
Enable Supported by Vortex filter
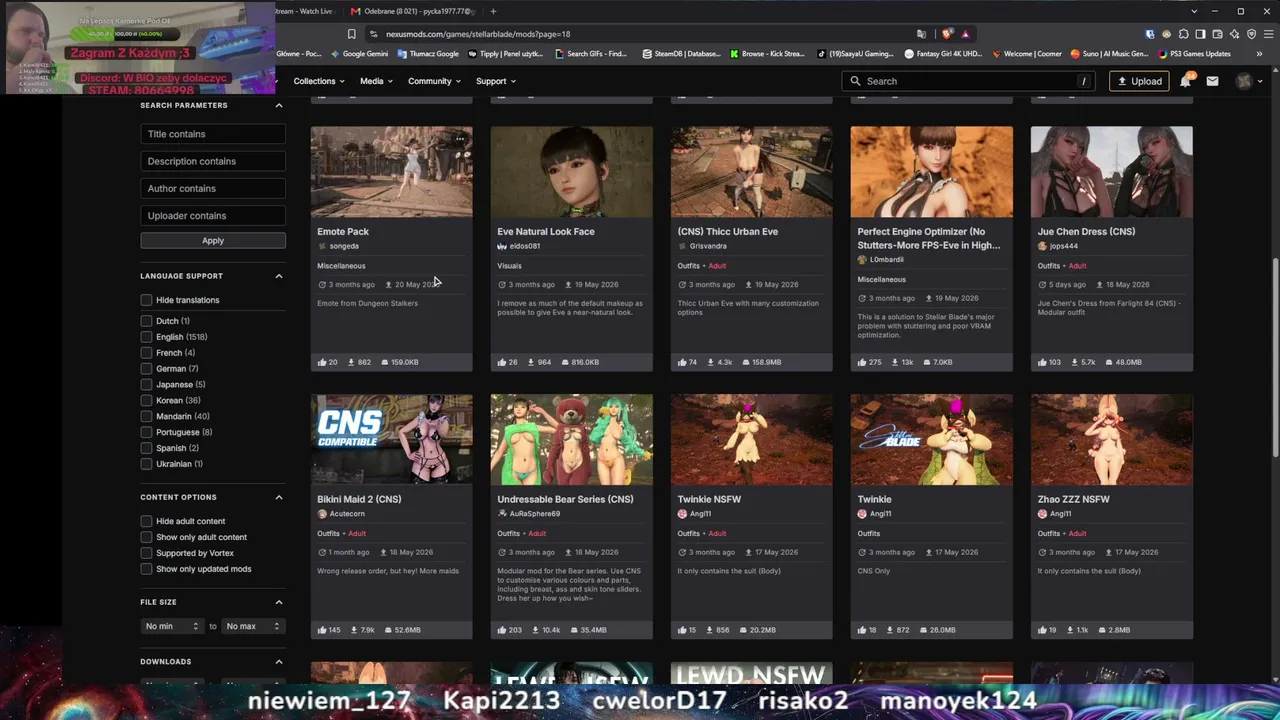[x=146, y=553]
